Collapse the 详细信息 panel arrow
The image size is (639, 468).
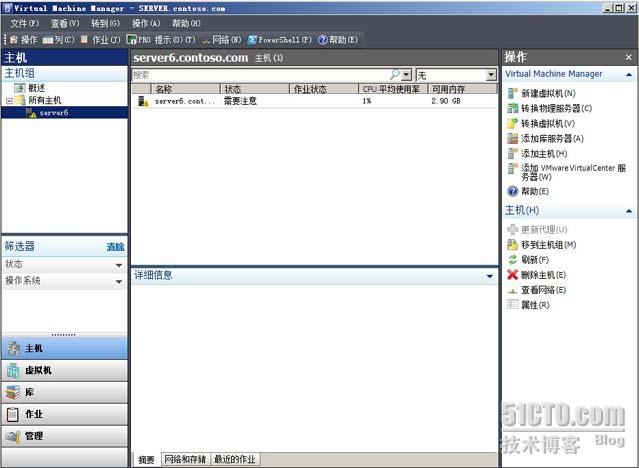pyautogui.click(x=489, y=276)
